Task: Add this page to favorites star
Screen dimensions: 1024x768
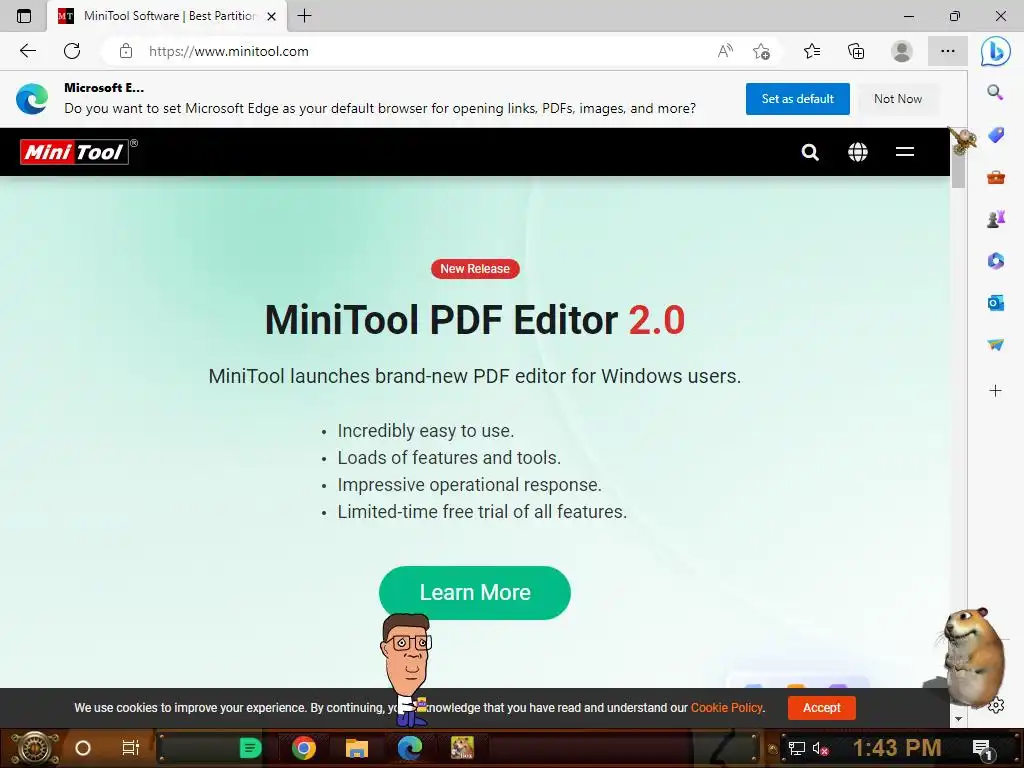Action: (761, 51)
